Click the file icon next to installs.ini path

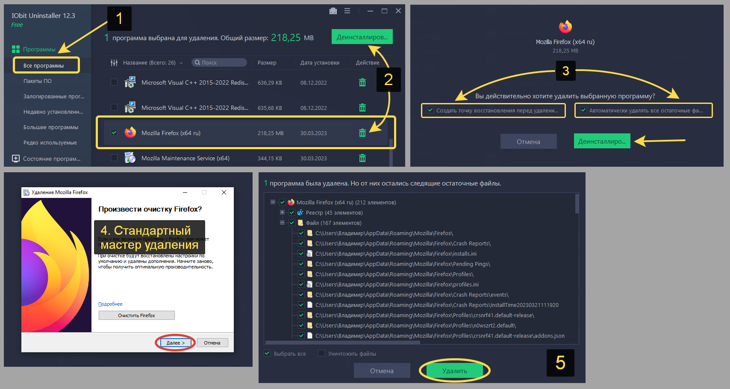[310, 254]
